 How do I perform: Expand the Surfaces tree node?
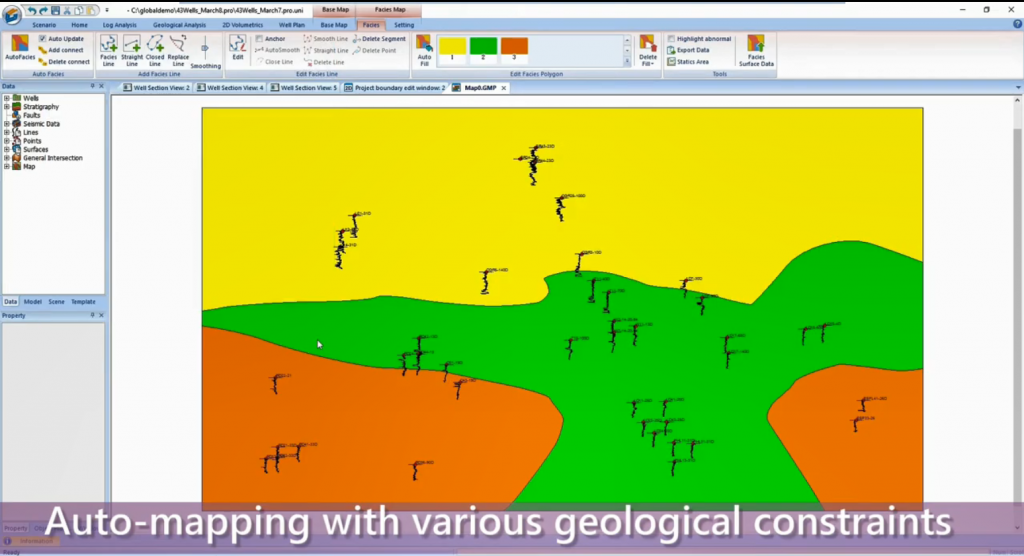click(x=7, y=149)
